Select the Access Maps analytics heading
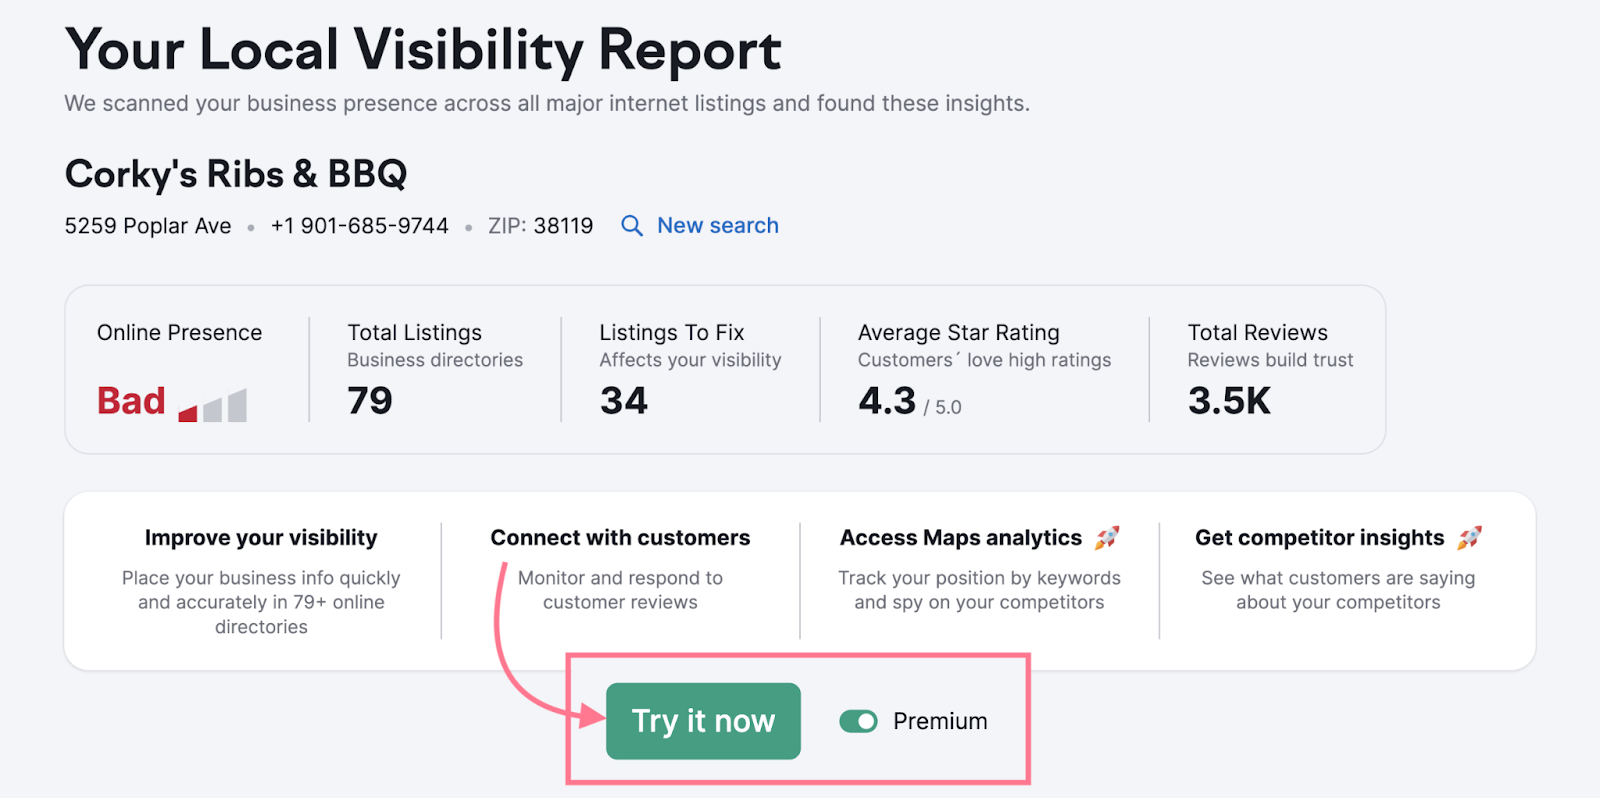The height and width of the screenshot is (798, 1600). pos(961,538)
